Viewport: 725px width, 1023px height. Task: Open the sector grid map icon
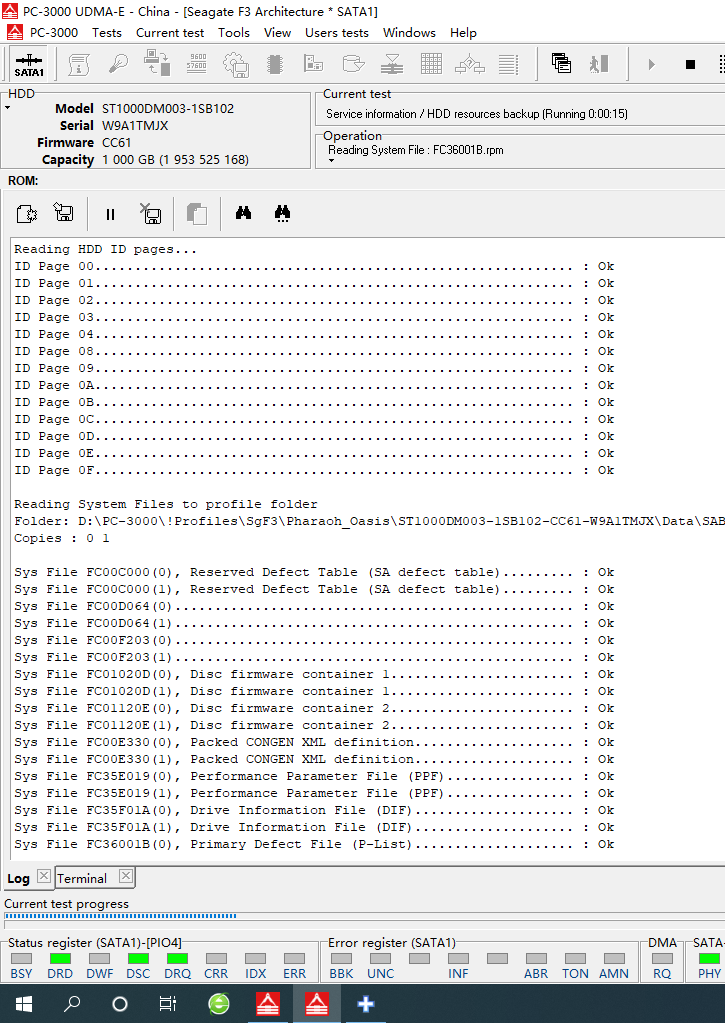point(431,64)
